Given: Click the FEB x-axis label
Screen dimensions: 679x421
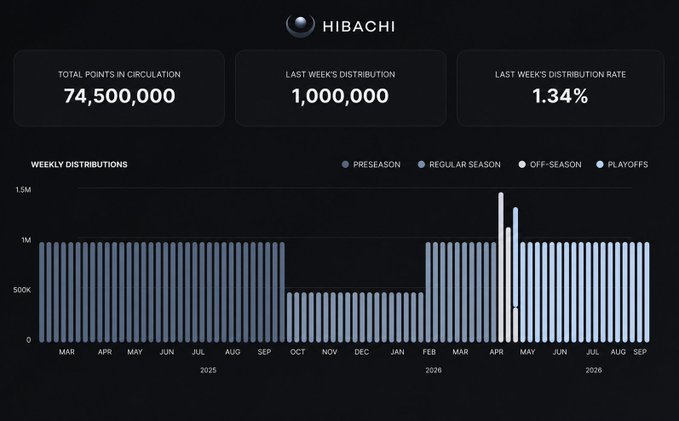Looking at the screenshot, I should (x=429, y=352).
